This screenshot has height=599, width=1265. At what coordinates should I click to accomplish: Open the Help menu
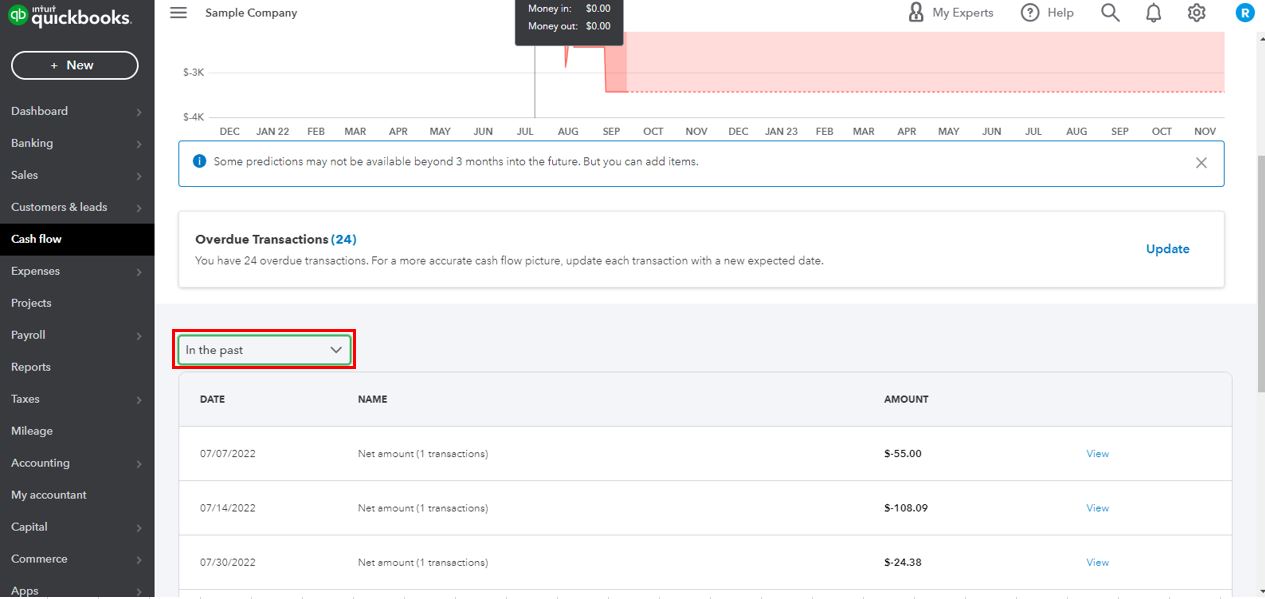[1047, 13]
